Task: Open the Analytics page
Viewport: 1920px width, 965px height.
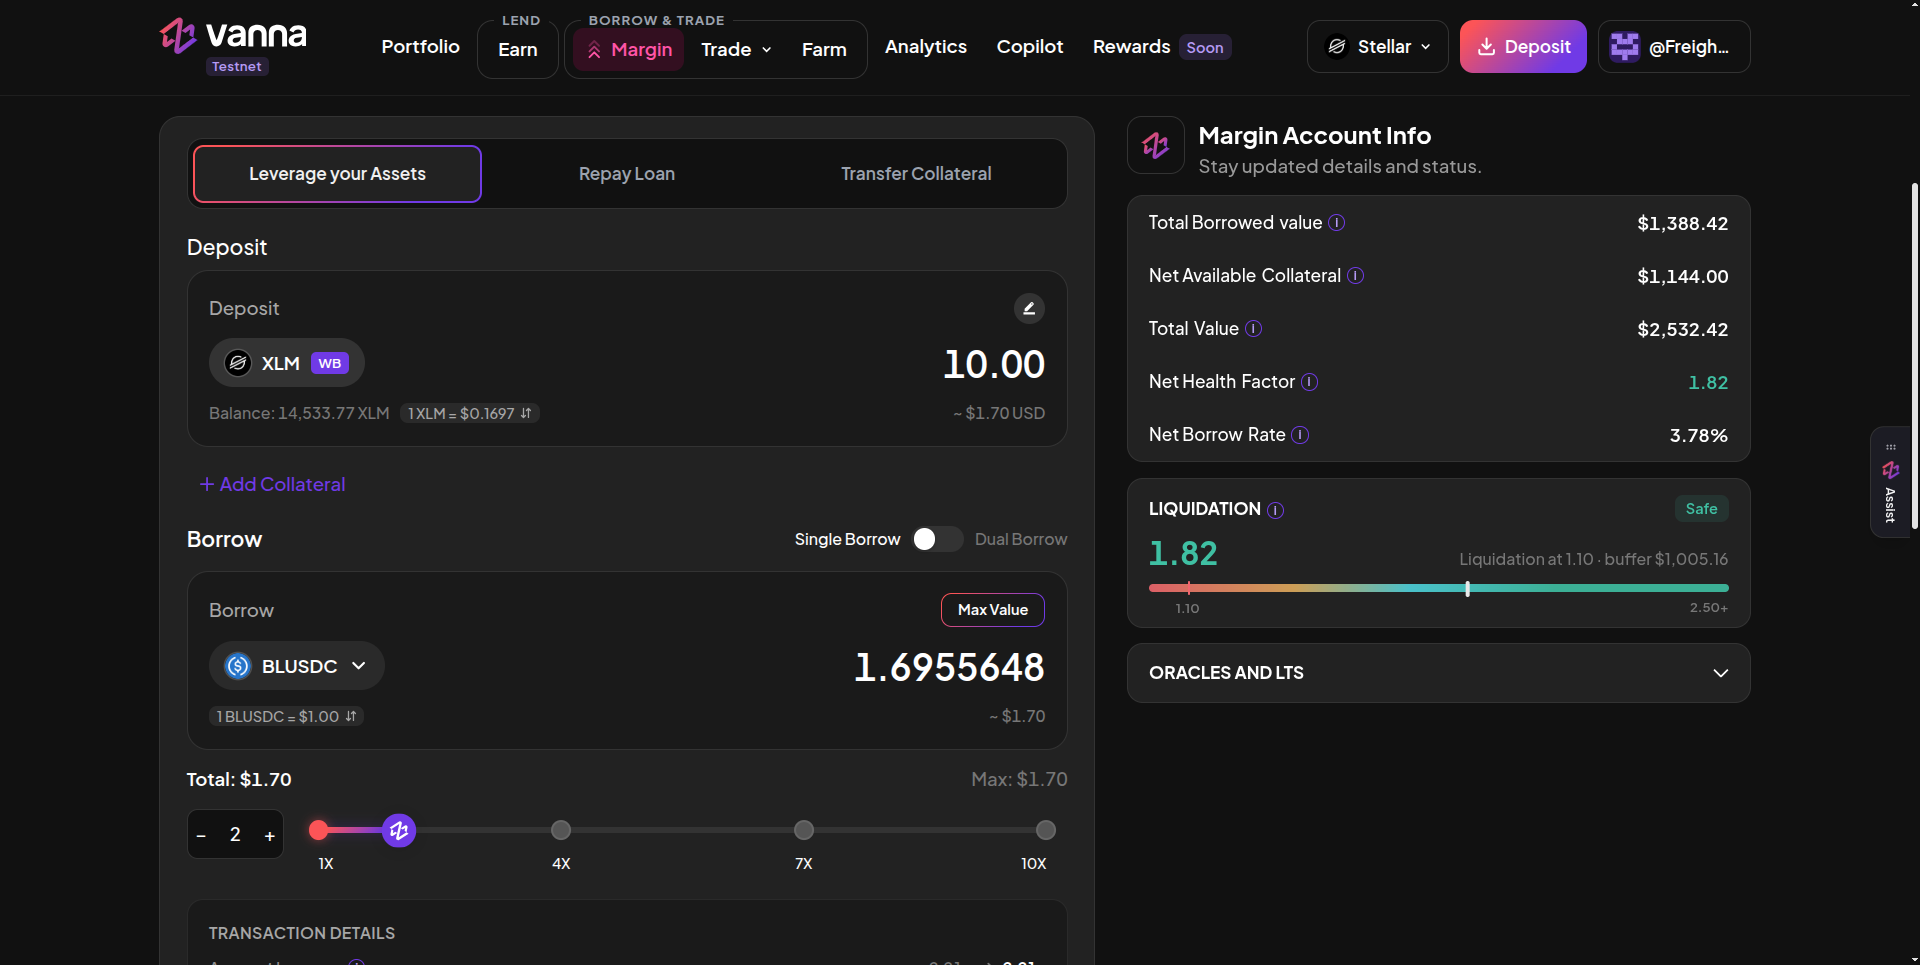Action: tap(926, 47)
